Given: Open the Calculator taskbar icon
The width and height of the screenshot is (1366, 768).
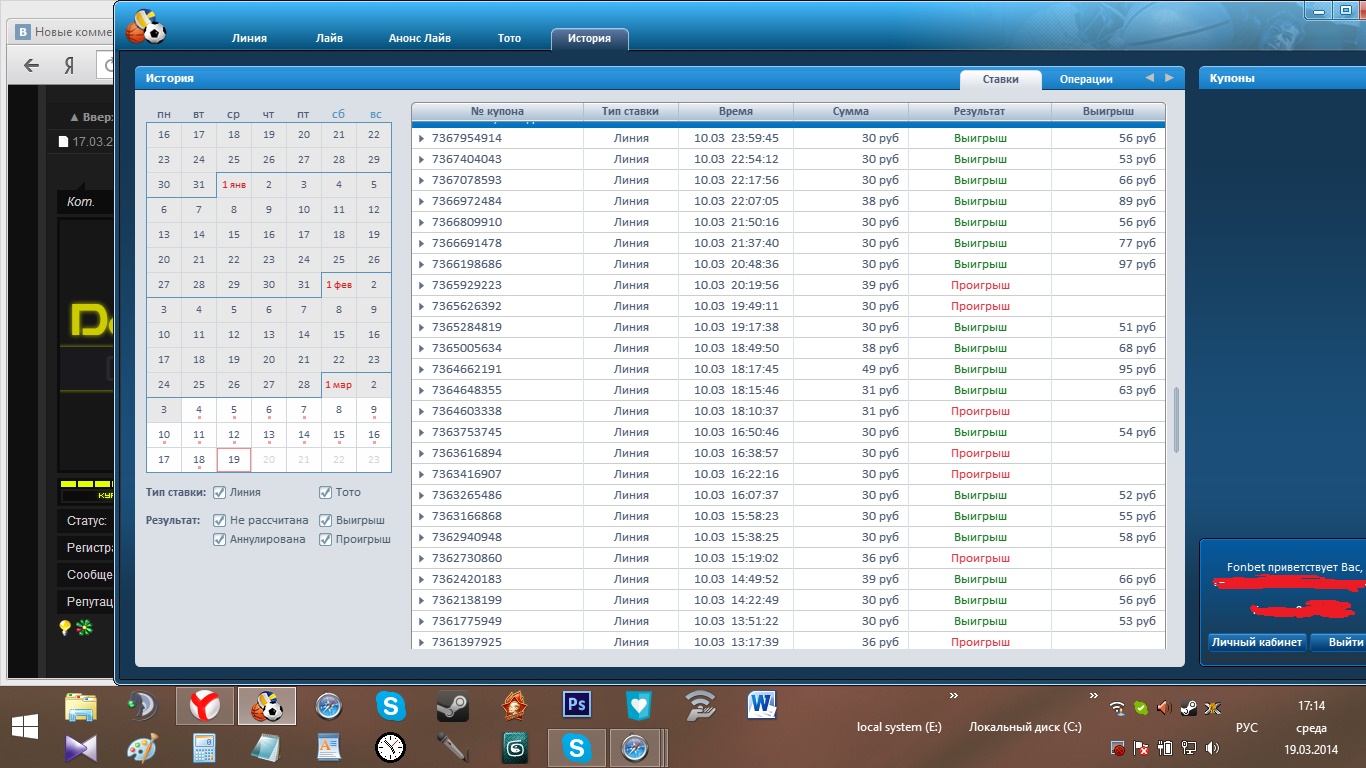Looking at the screenshot, I should point(205,747).
